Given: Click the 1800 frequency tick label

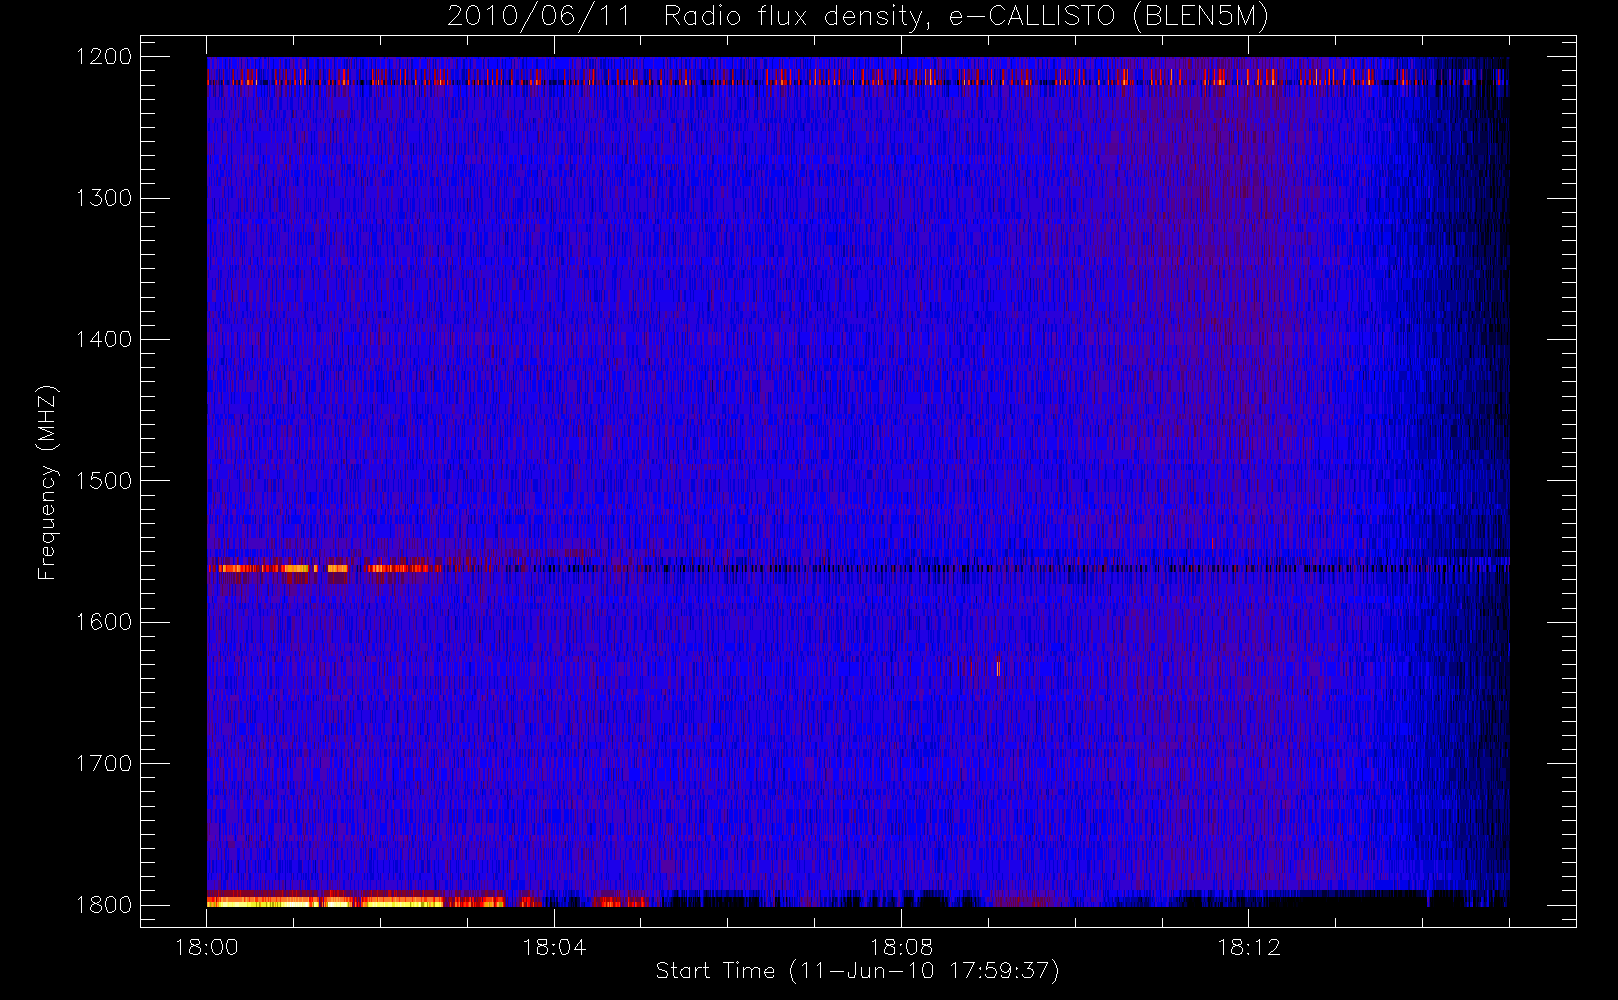Looking at the screenshot, I should click(x=104, y=904).
